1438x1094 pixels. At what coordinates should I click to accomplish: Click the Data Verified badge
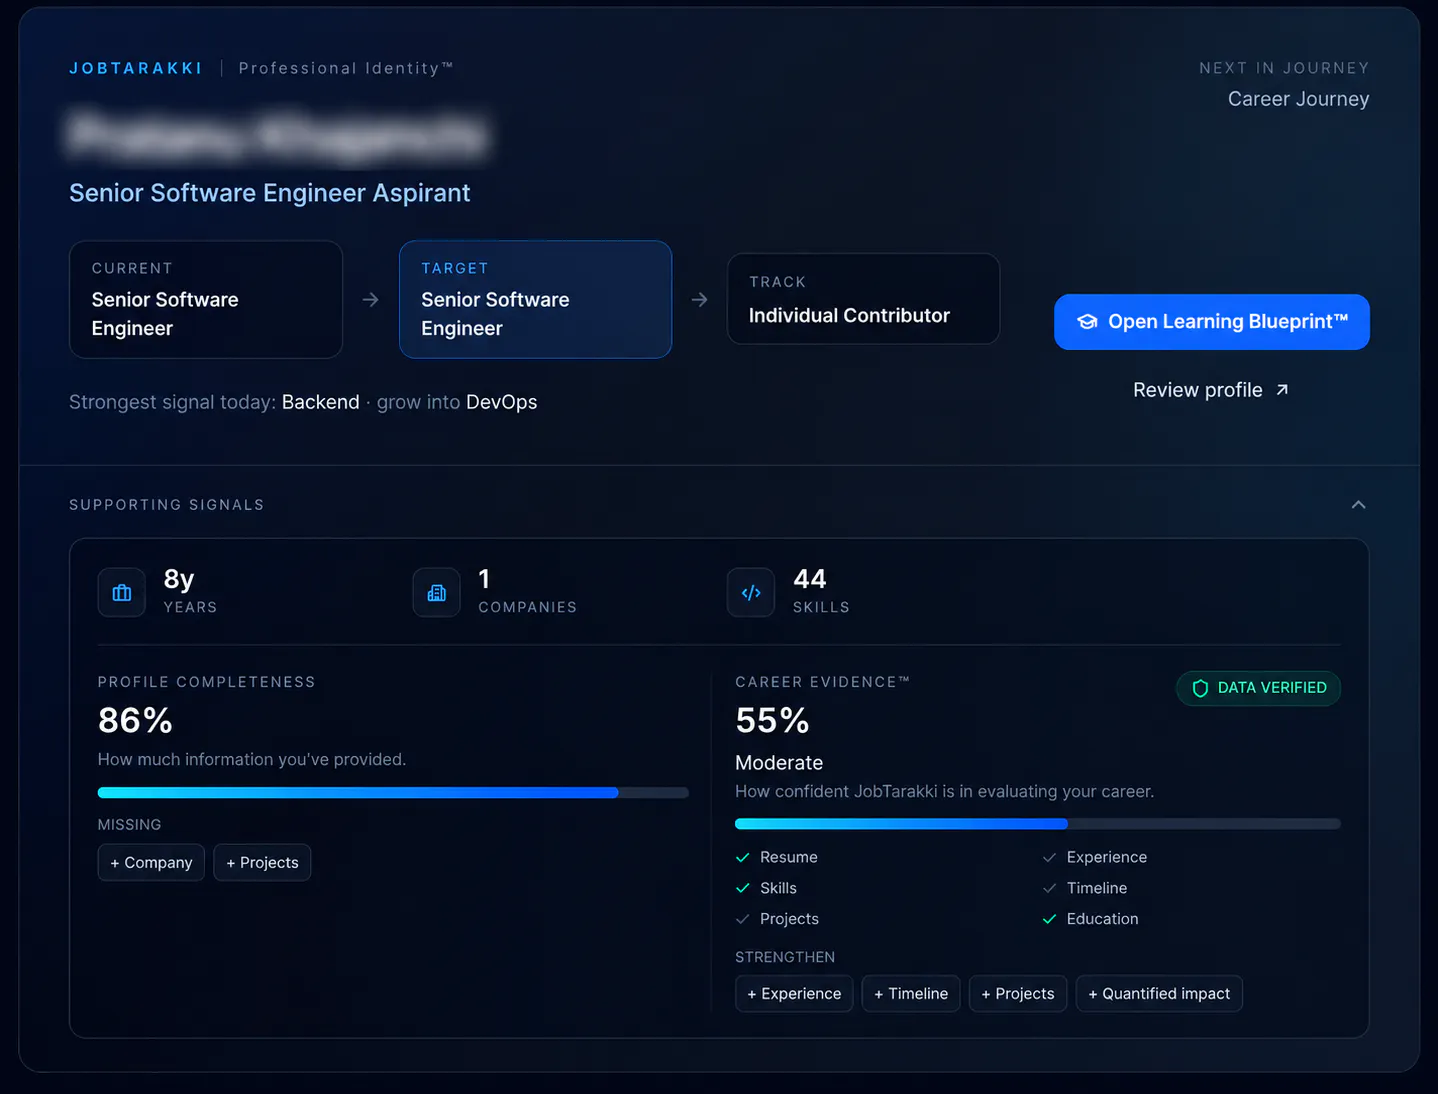coord(1258,688)
